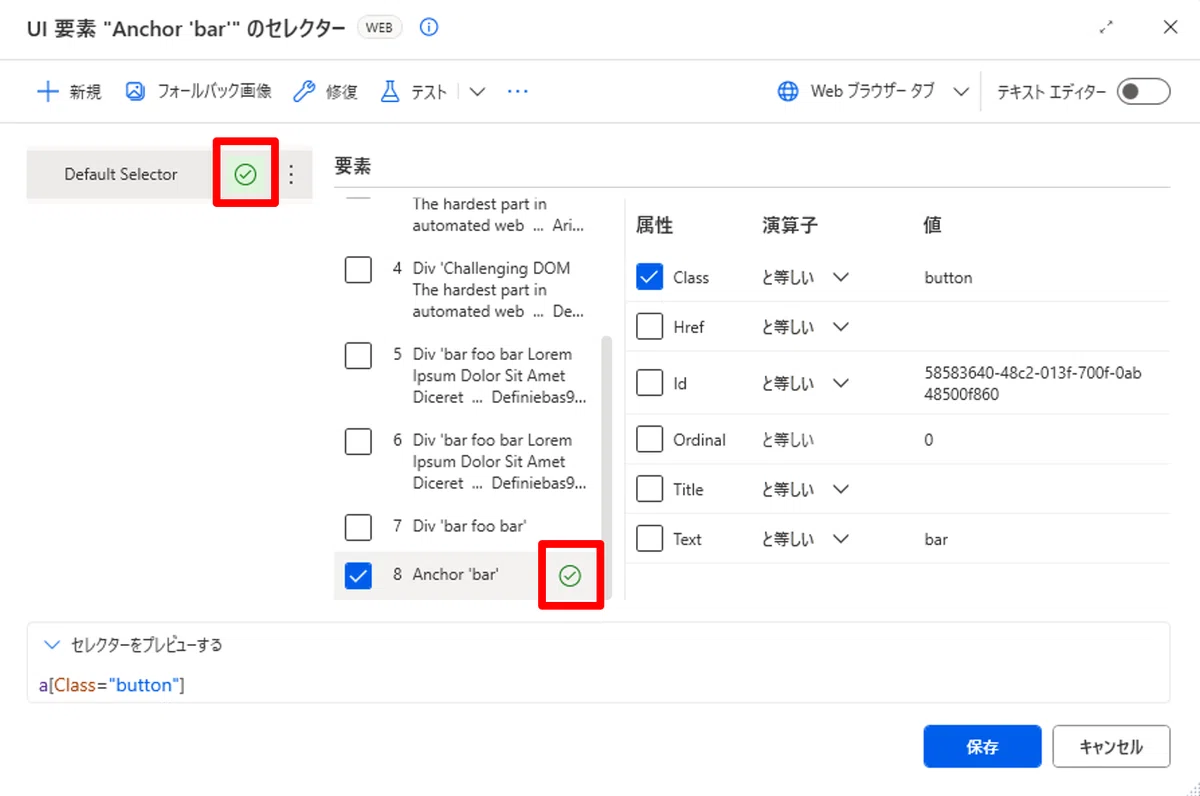The width and height of the screenshot is (1200, 796).
Task: Enable the Href attribute checkbox
Action: [650, 327]
